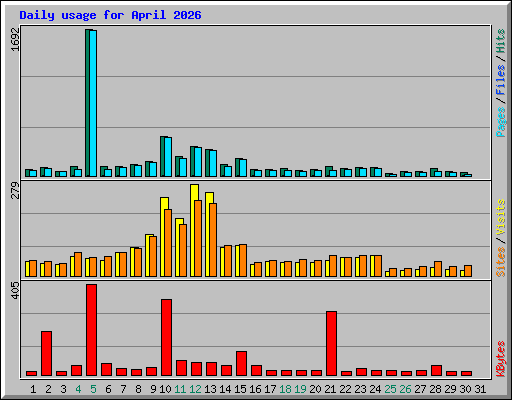Viewport: 512px width, 400px height.
Task: Click green weekend day 4 label
Action: pyautogui.click(x=78, y=389)
